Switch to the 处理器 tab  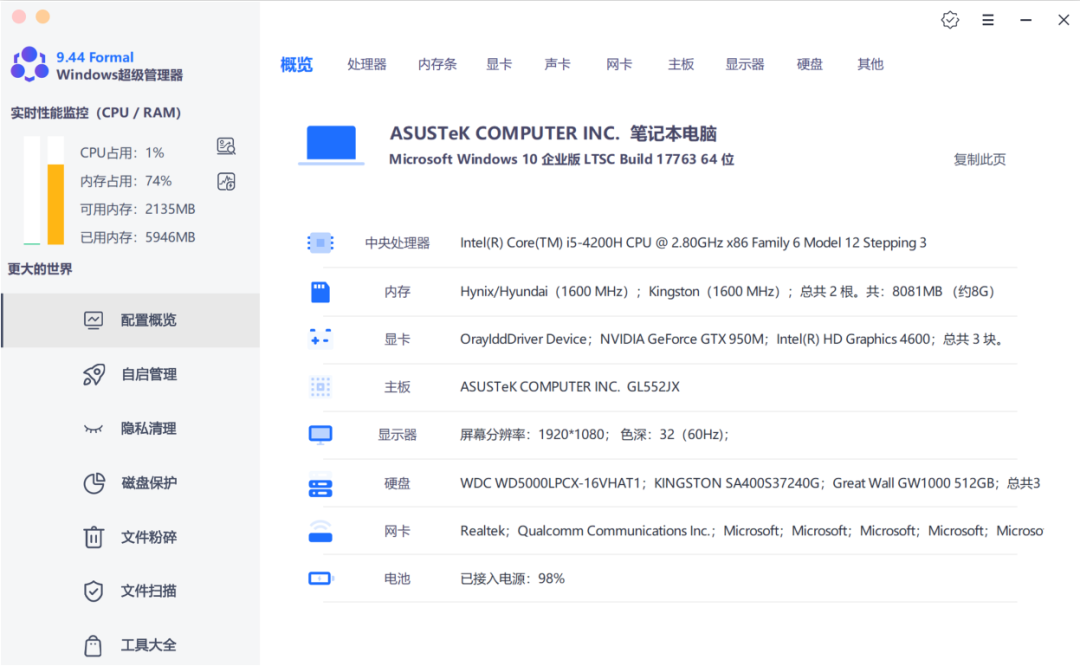[366, 64]
